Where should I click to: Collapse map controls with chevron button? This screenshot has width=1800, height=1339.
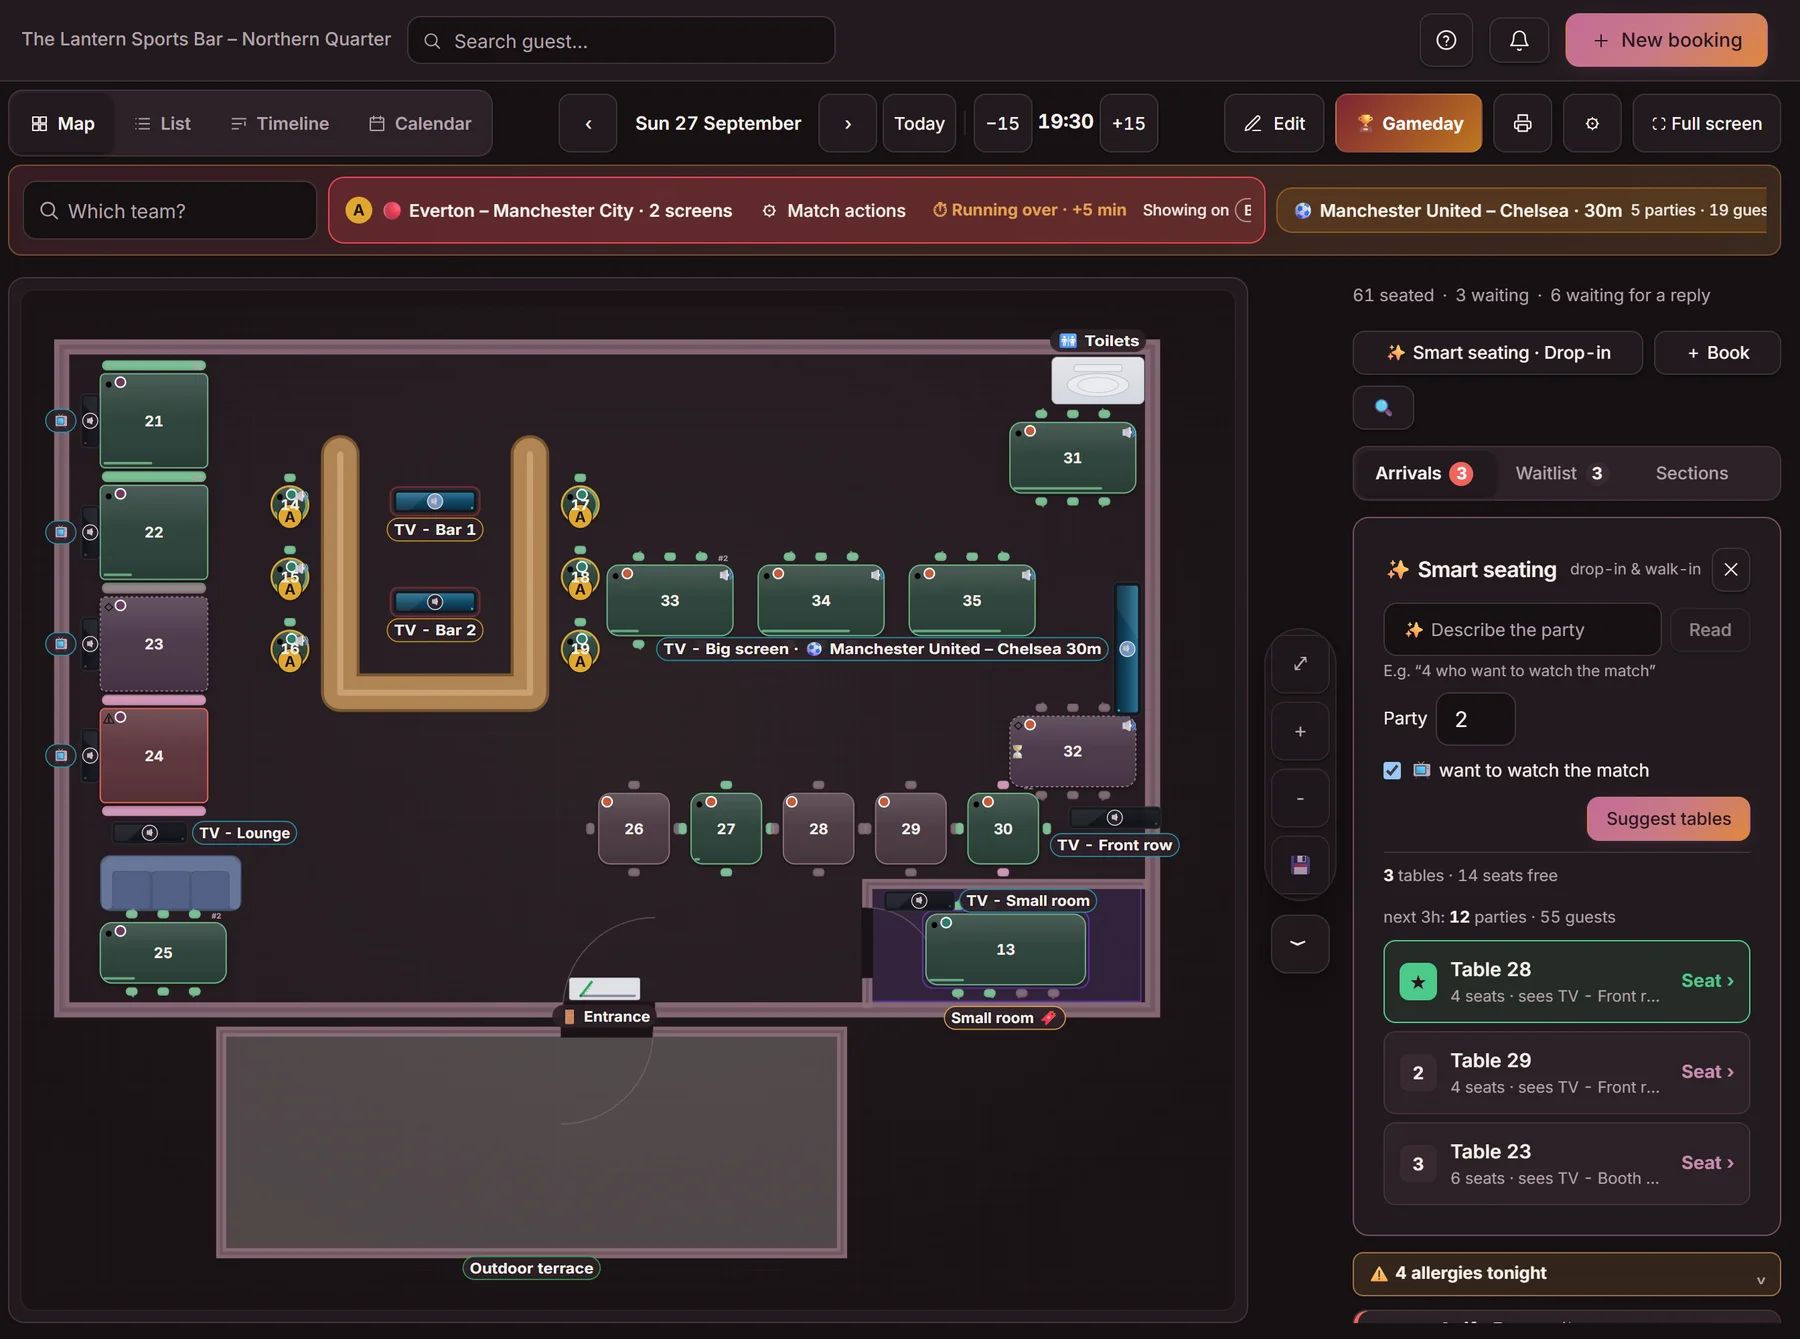point(1299,943)
